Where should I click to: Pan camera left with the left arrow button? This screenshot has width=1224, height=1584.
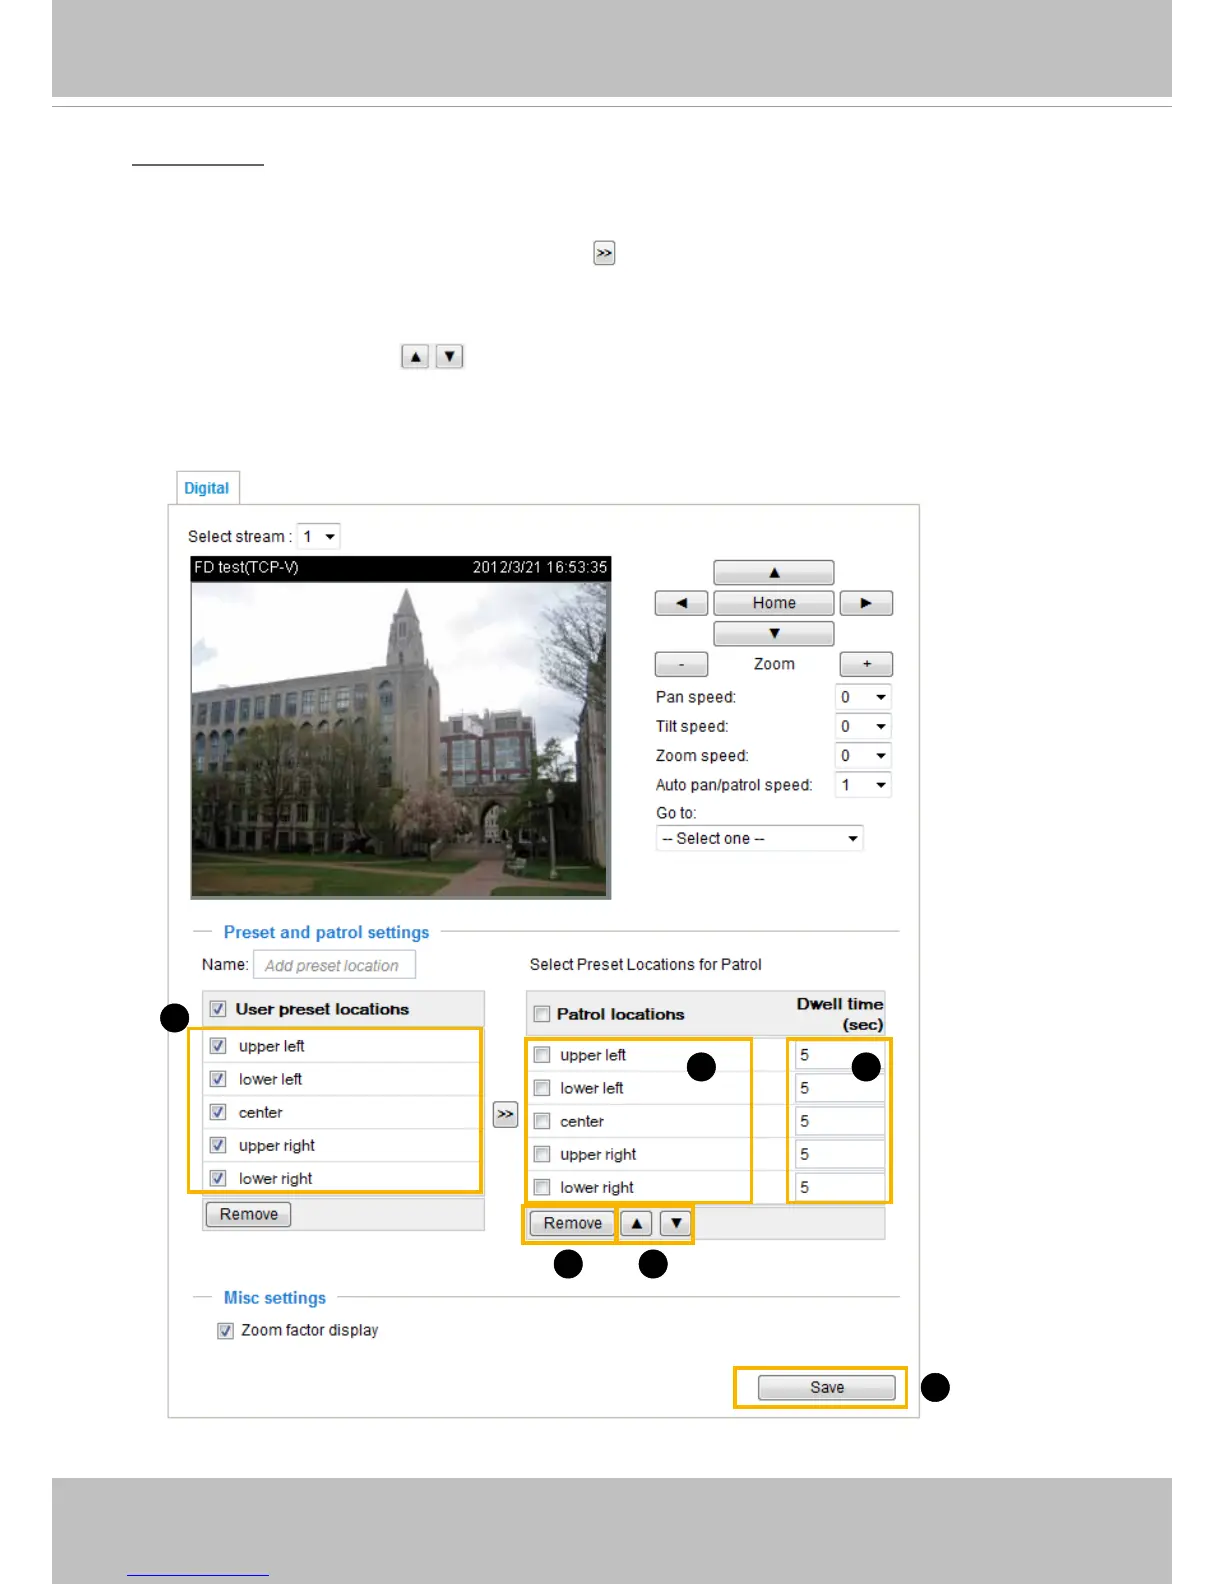point(681,603)
